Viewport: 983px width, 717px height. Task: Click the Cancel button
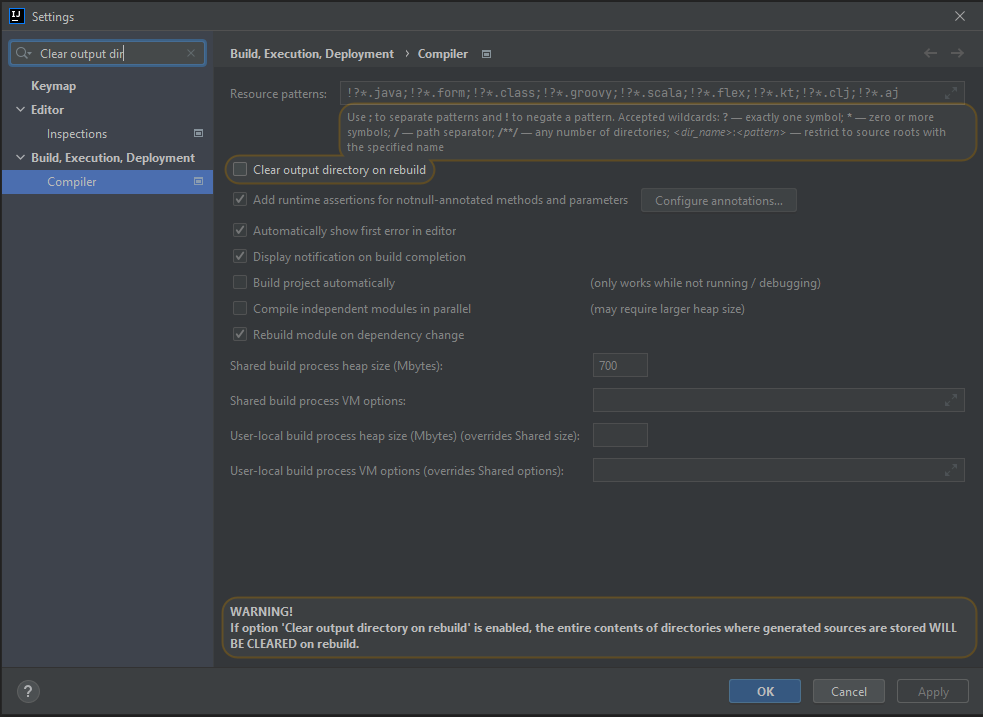coord(848,691)
